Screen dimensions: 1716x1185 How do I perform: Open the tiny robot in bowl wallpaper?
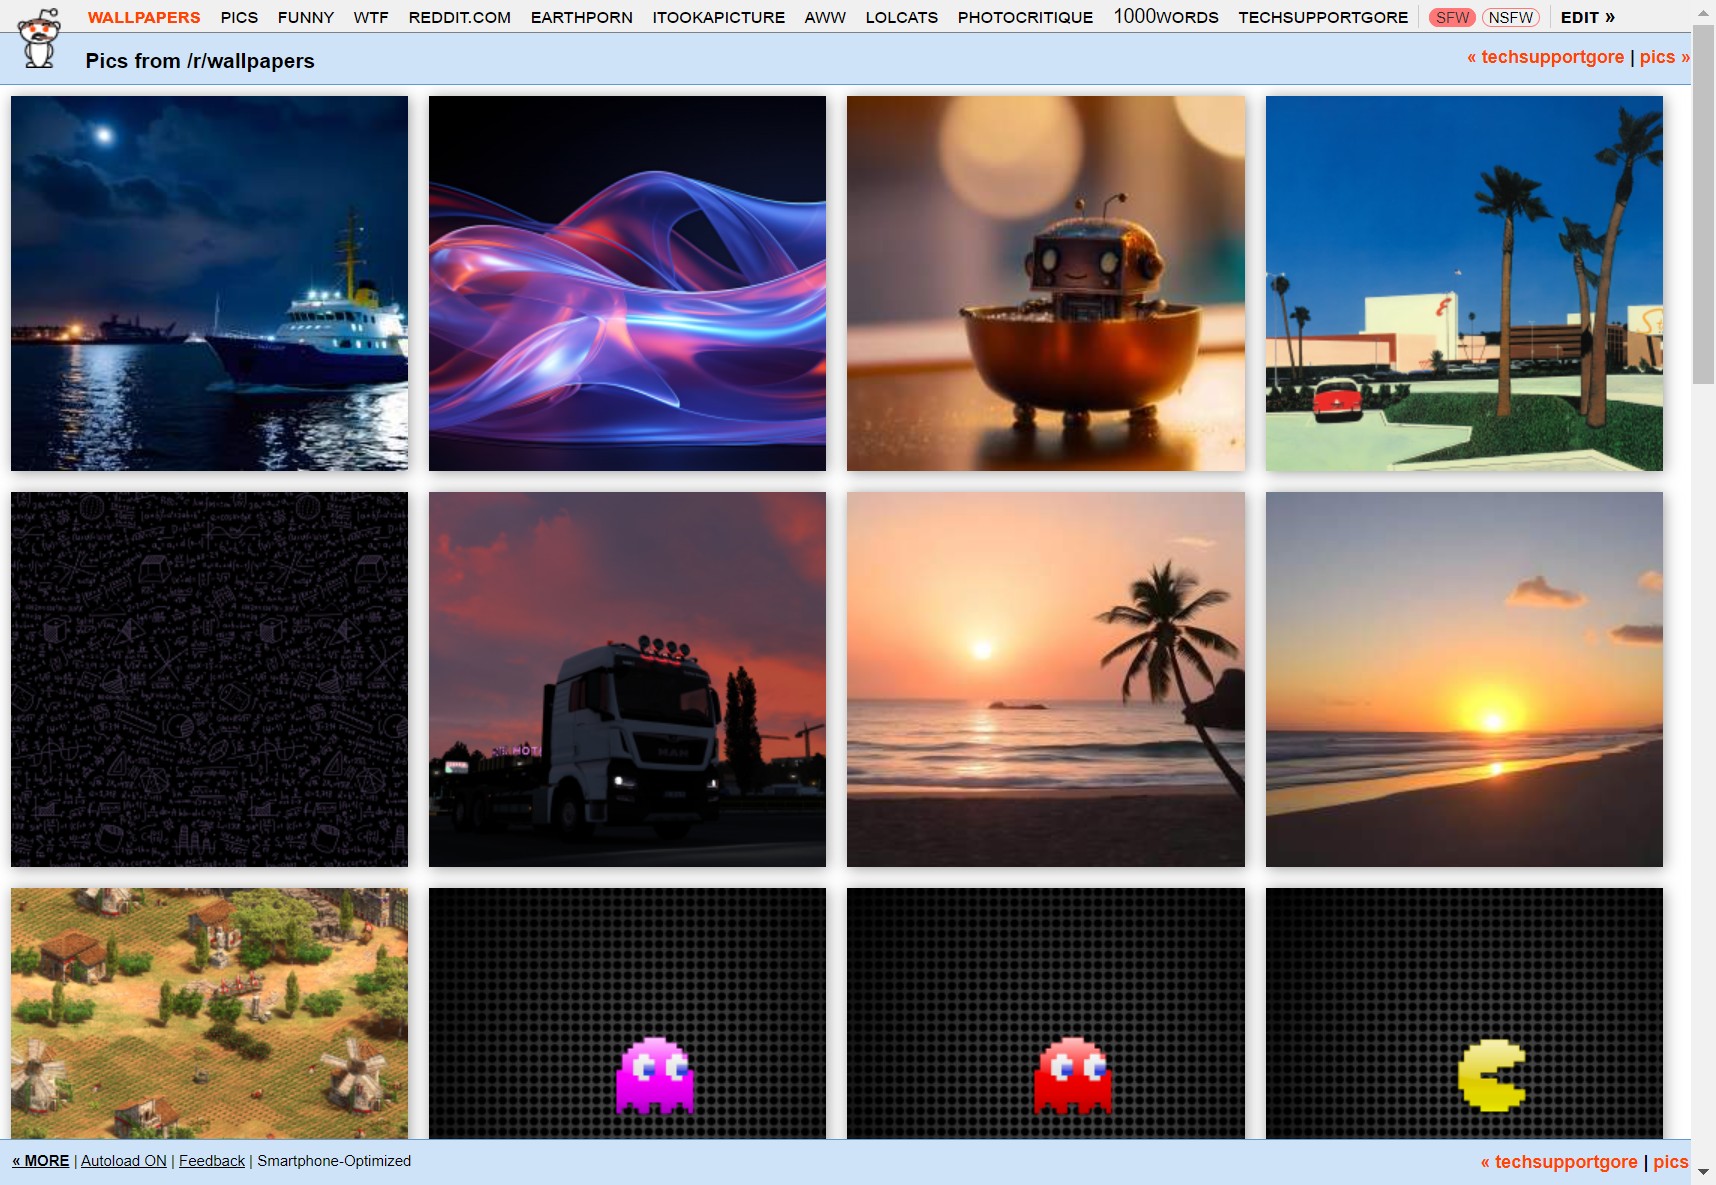[x=1045, y=282]
